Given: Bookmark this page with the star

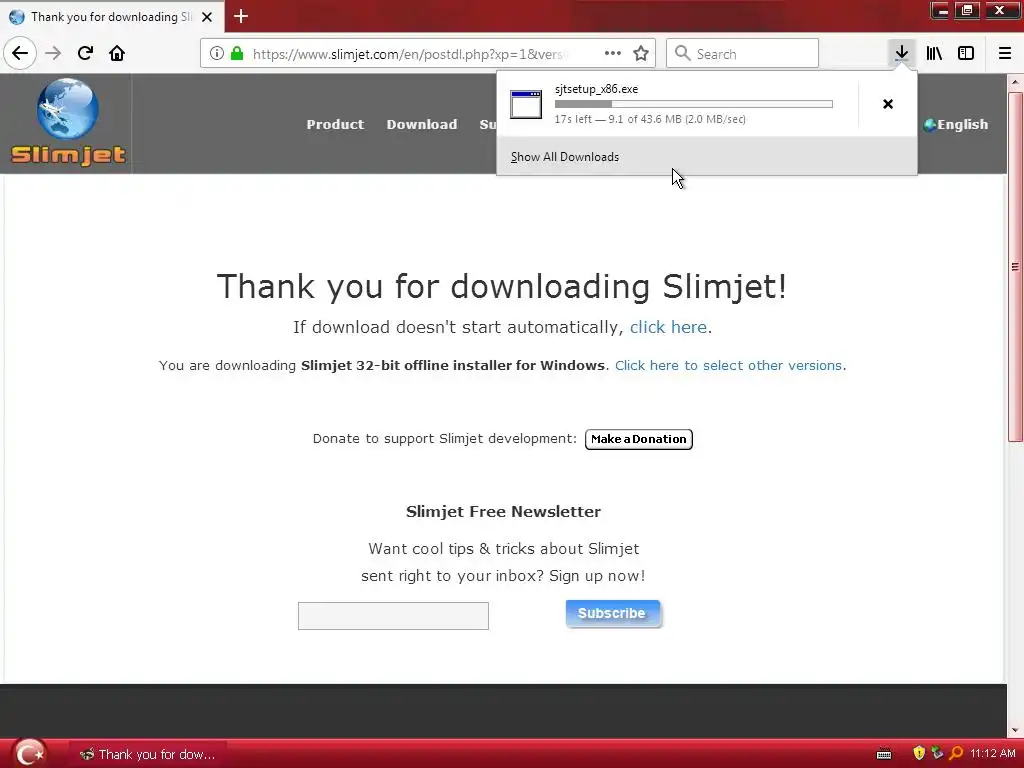Looking at the screenshot, I should (641, 53).
